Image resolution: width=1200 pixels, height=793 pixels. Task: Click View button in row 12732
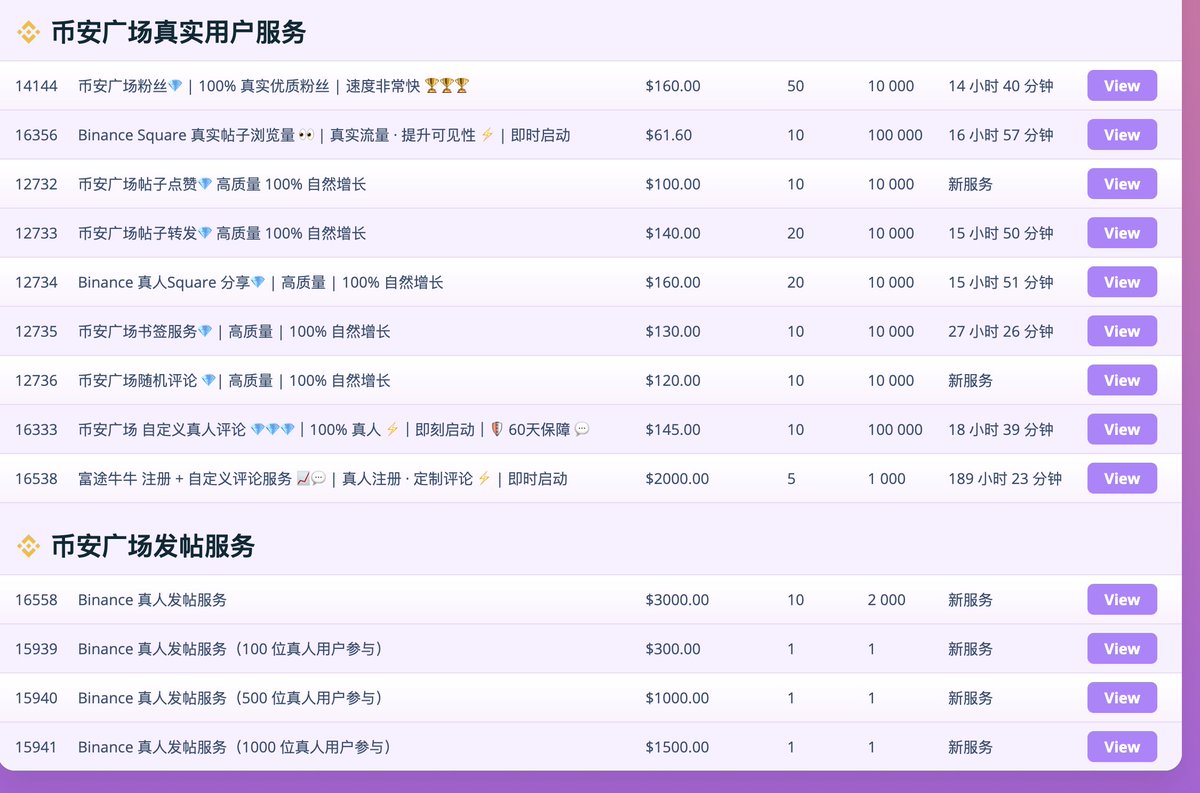1122,184
